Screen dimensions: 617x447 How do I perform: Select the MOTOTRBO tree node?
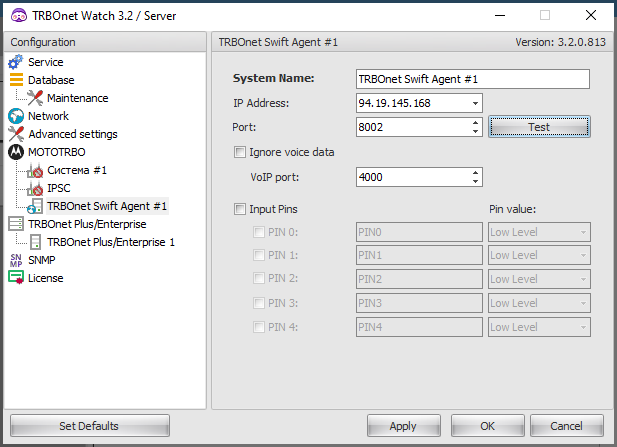coord(57,152)
